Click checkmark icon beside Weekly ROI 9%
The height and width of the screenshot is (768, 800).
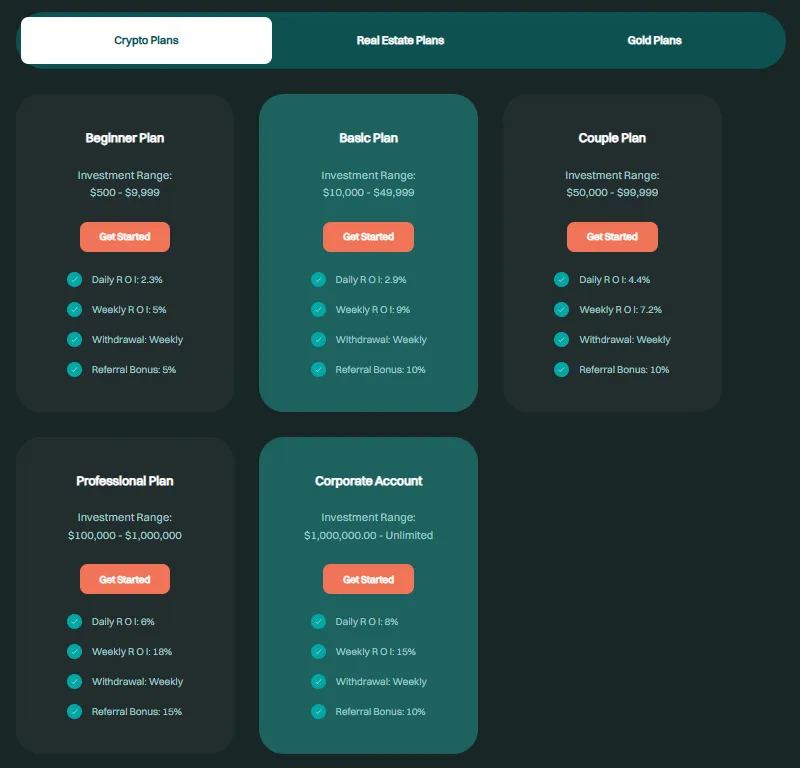click(318, 310)
